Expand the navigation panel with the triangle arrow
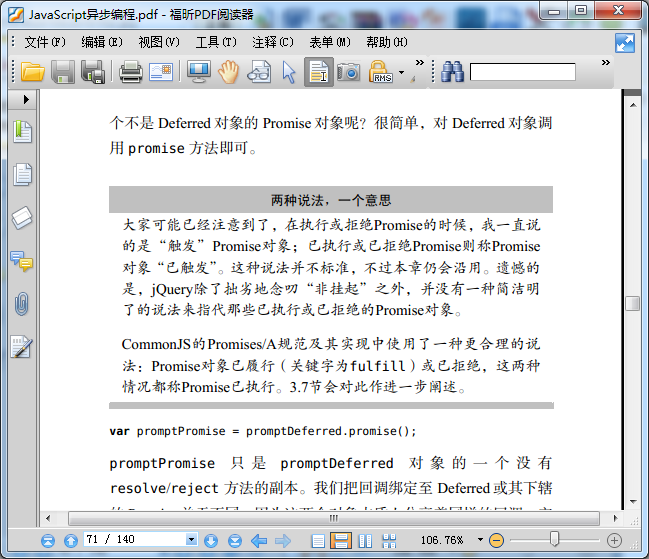The height and width of the screenshot is (559, 649). pyautogui.click(x=26, y=99)
